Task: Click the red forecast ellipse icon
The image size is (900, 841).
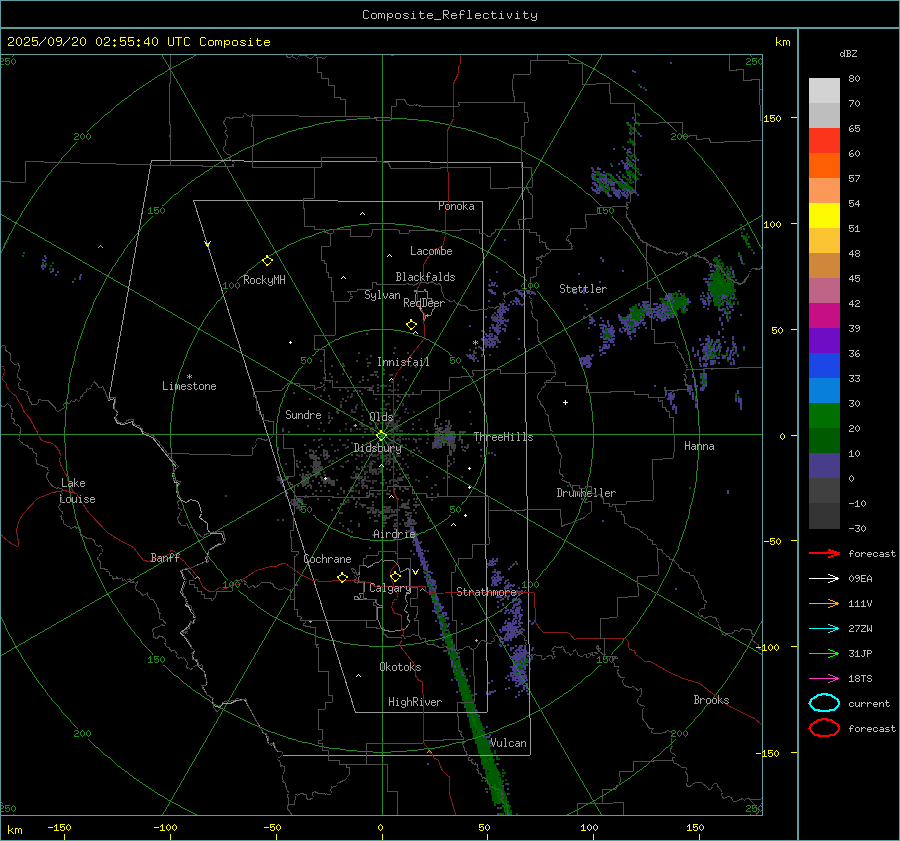Action: pos(824,728)
